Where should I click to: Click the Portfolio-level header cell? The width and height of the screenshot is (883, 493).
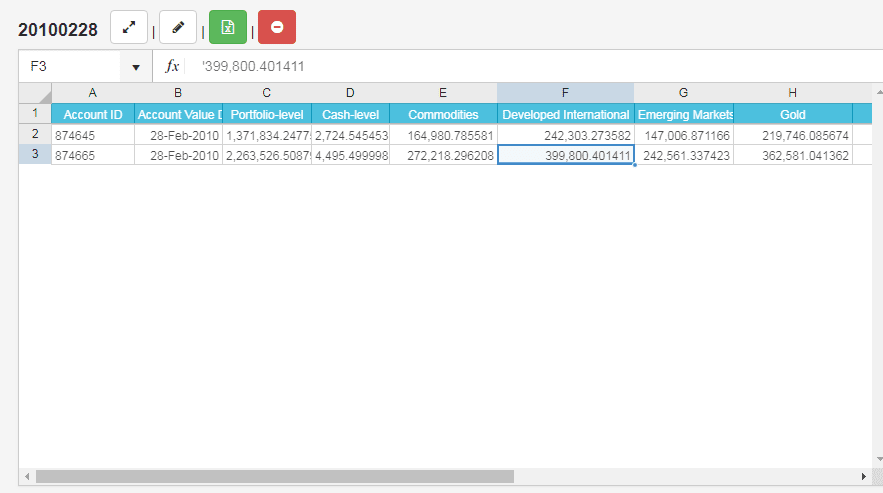point(266,114)
